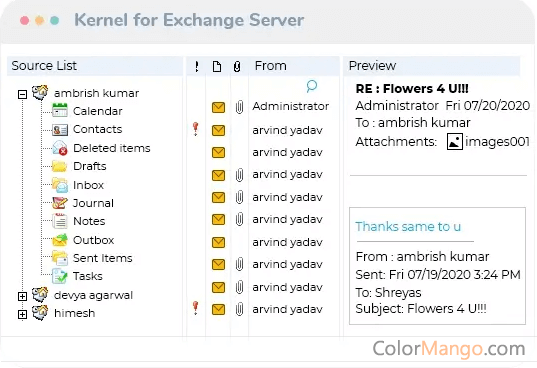The height and width of the screenshot is (368, 537).
Task: Click the ambrish kumar mailbox icon
Action: coord(40,92)
